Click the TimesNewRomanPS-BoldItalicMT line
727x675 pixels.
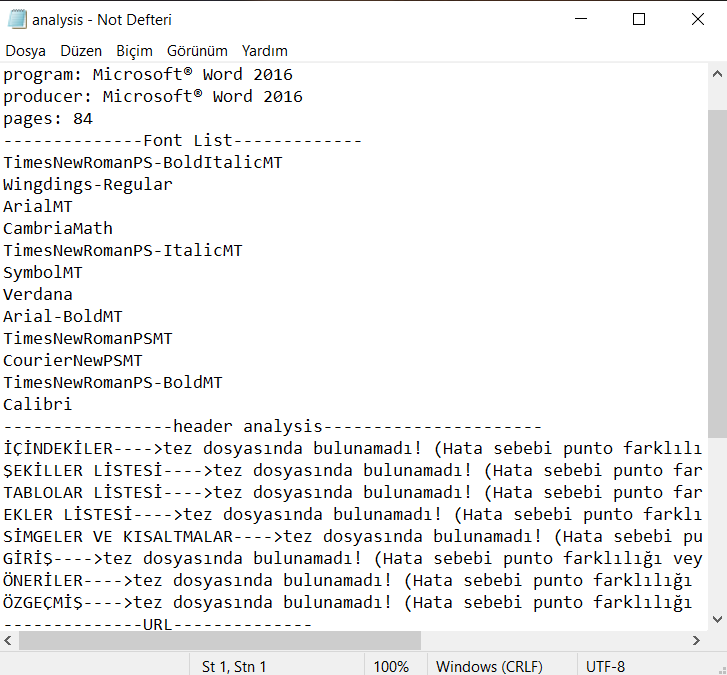pyautogui.click(x=143, y=163)
